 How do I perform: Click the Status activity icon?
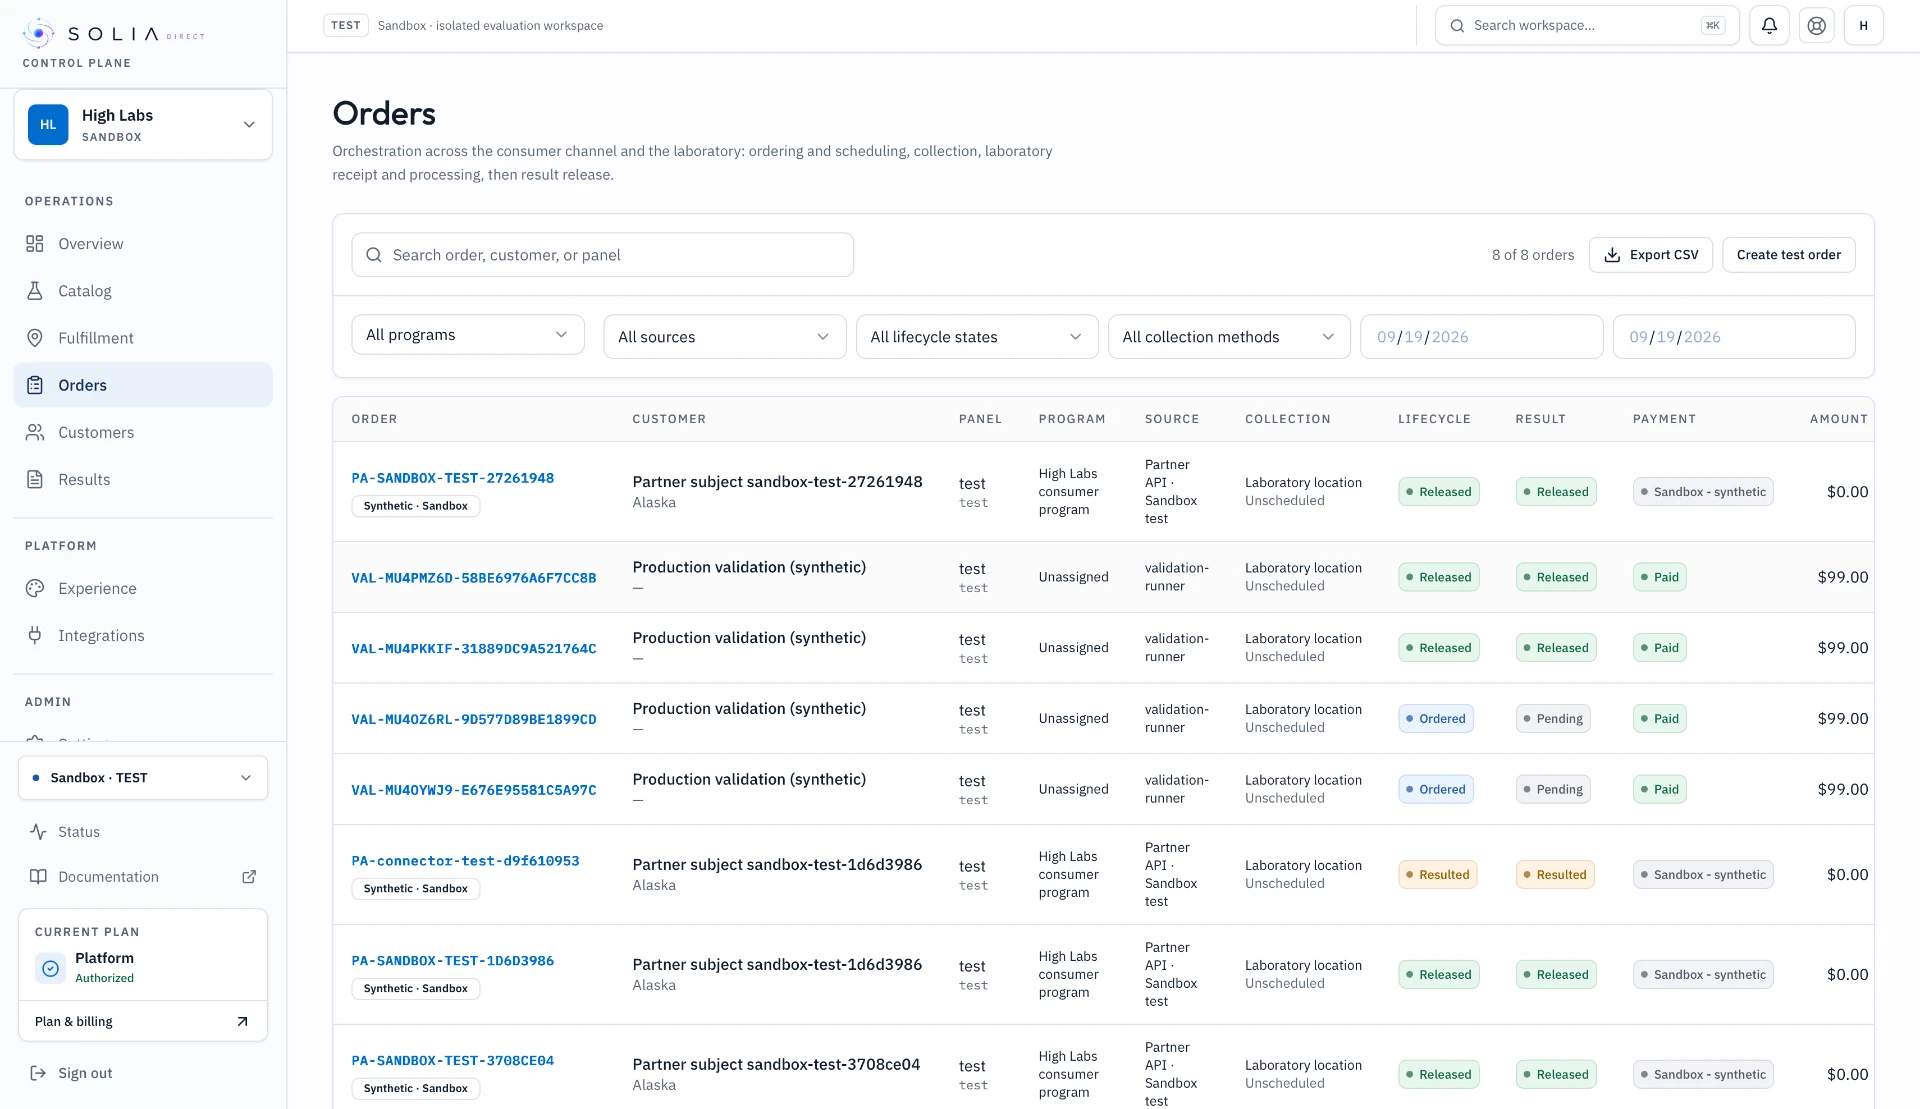coord(38,832)
